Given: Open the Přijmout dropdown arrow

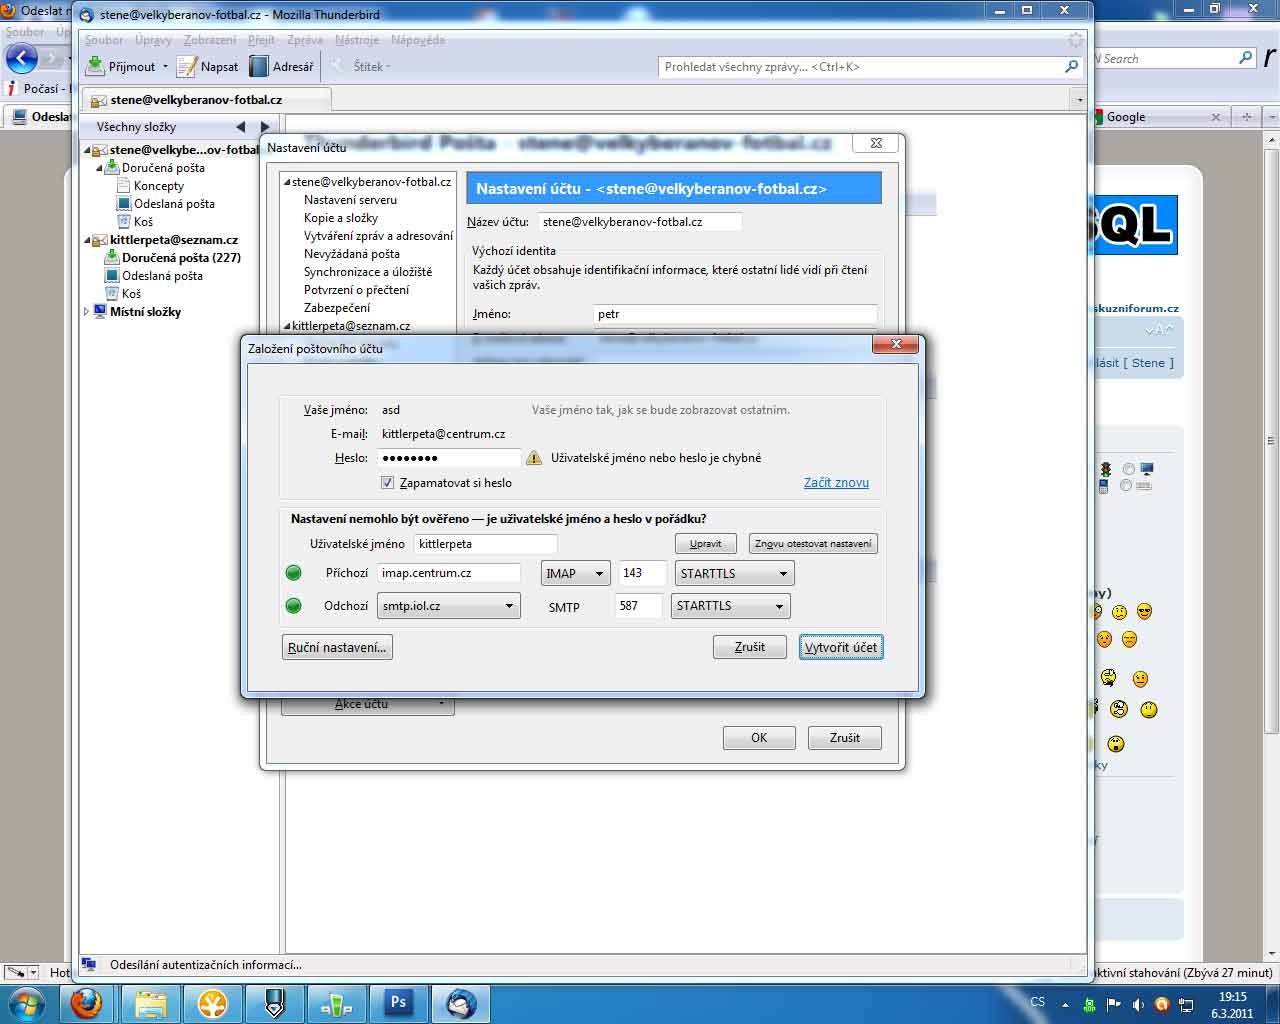Looking at the screenshot, I should 166,67.
